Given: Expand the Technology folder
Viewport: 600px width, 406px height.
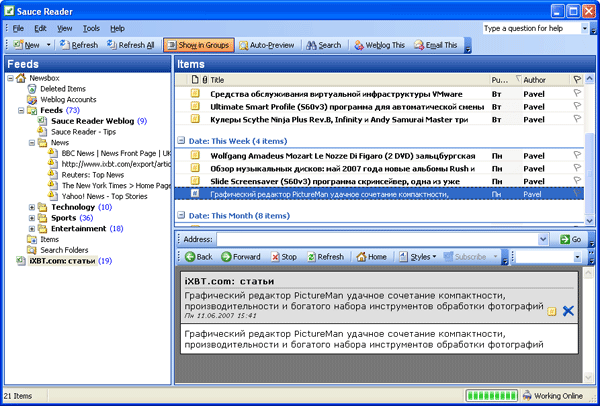Looking at the screenshot, I should tap(31, 207).
